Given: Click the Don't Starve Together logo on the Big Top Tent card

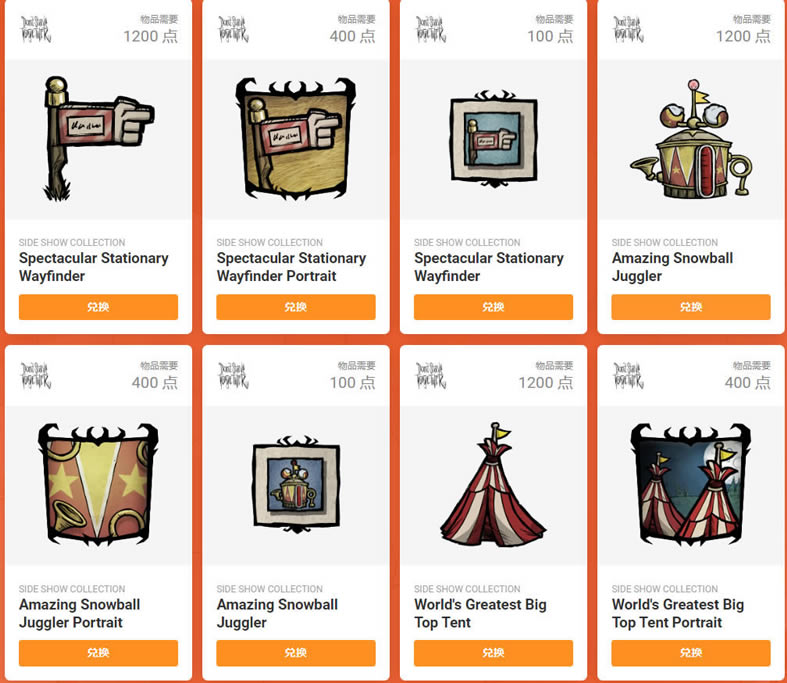Looking at the screenshot, I should (431, 375).
